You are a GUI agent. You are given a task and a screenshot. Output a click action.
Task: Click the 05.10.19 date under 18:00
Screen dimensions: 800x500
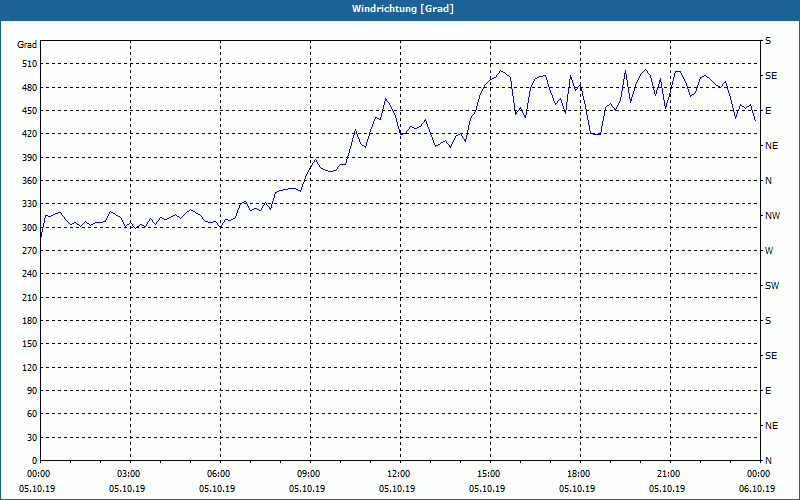[577, 489]
